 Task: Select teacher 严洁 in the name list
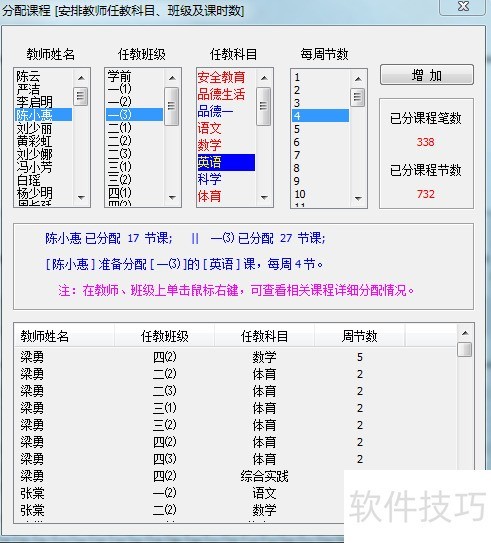pos(44,89)
